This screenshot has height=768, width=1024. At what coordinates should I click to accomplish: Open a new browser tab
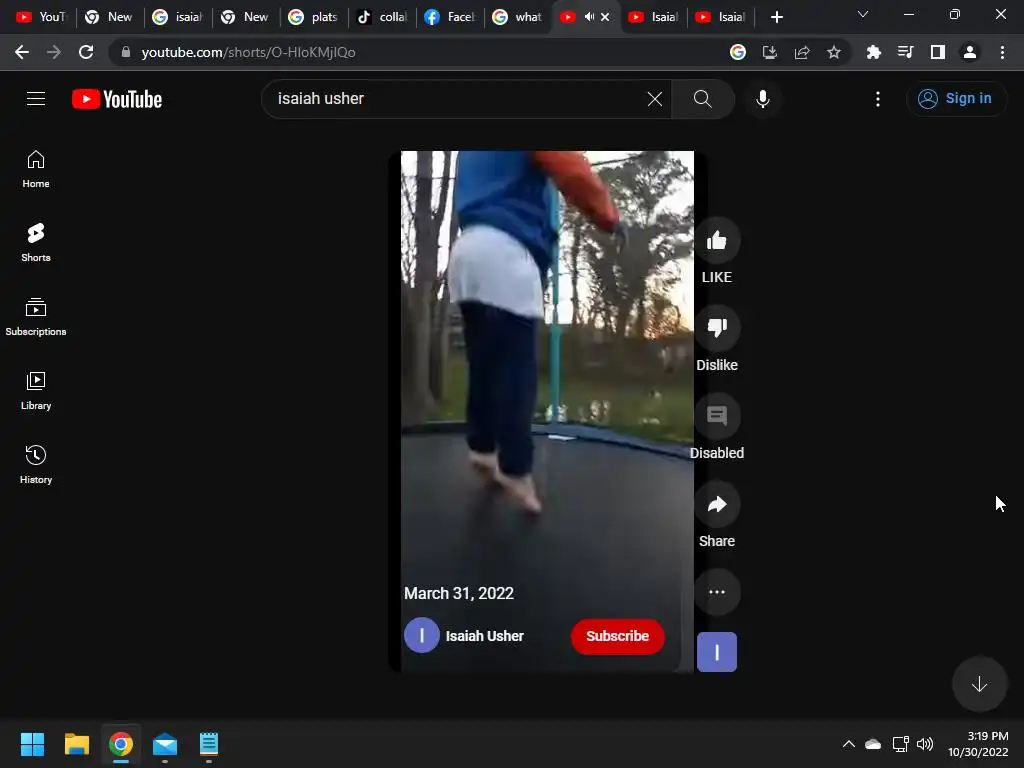[x=776, y=17]
